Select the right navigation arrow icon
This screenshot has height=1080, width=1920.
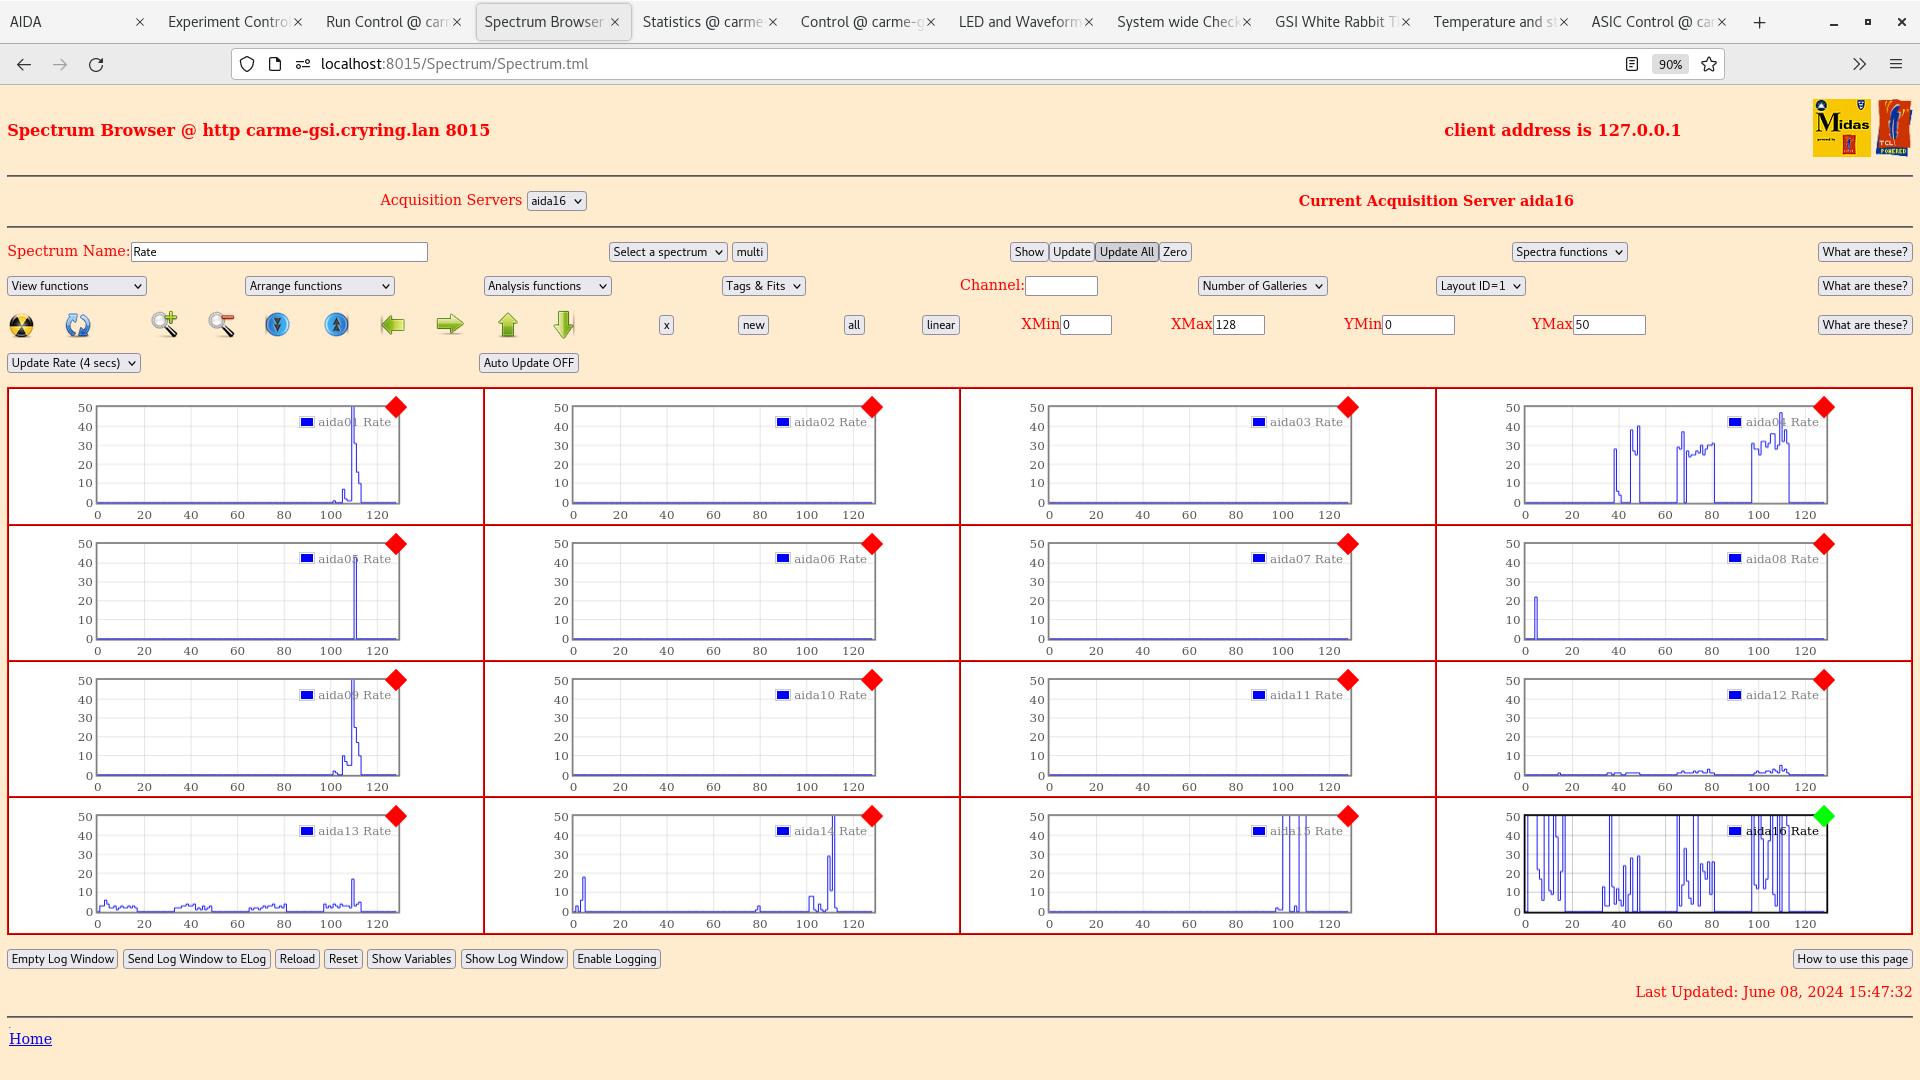(450, 324)
